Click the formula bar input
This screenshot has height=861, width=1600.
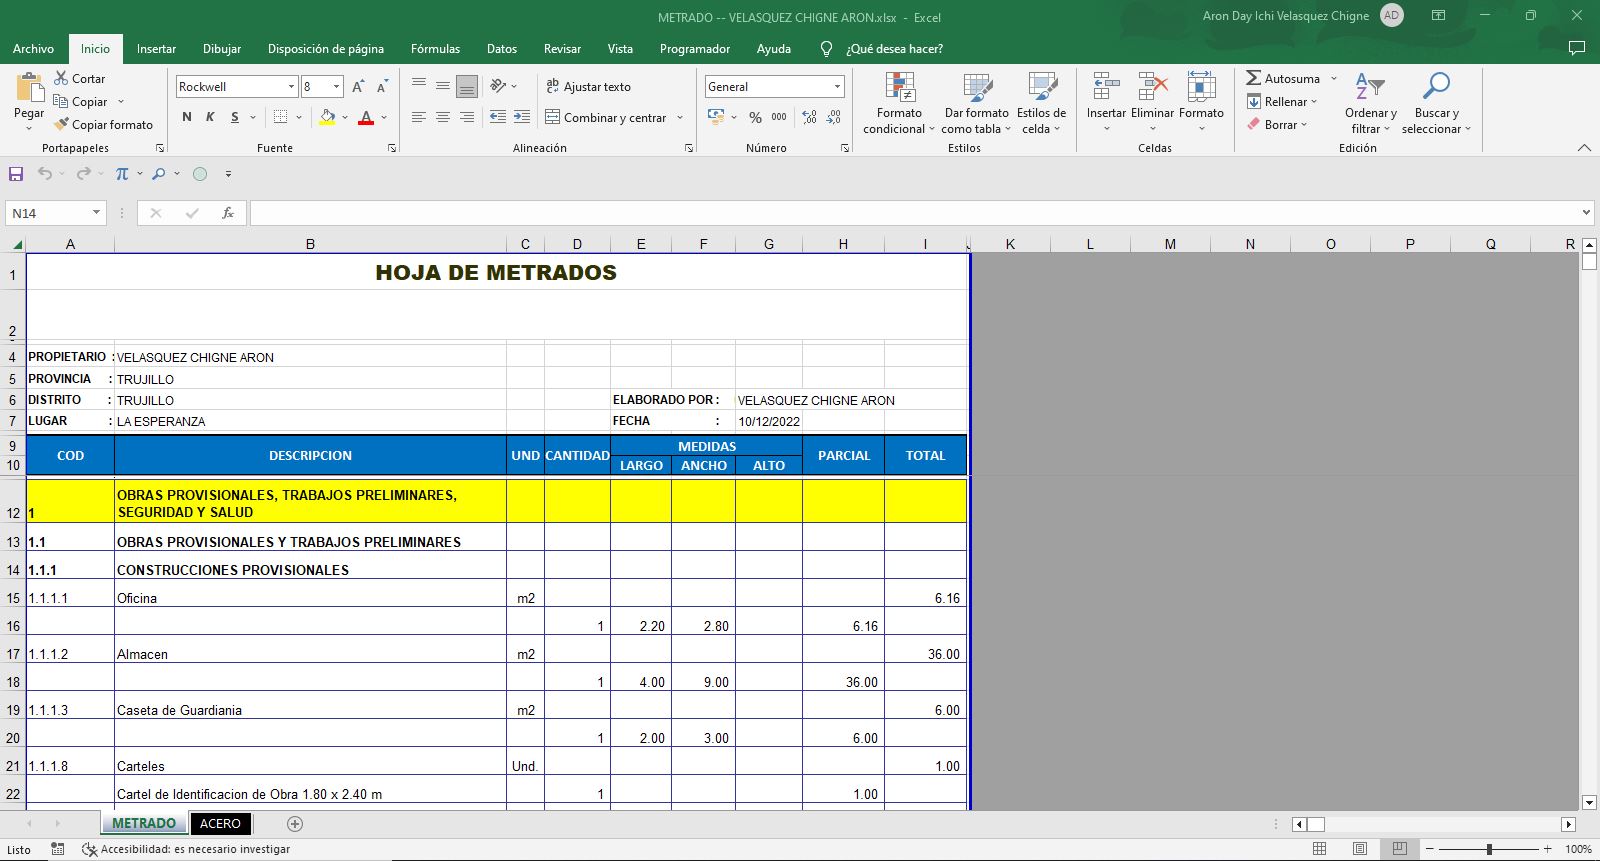click(915, 213)
